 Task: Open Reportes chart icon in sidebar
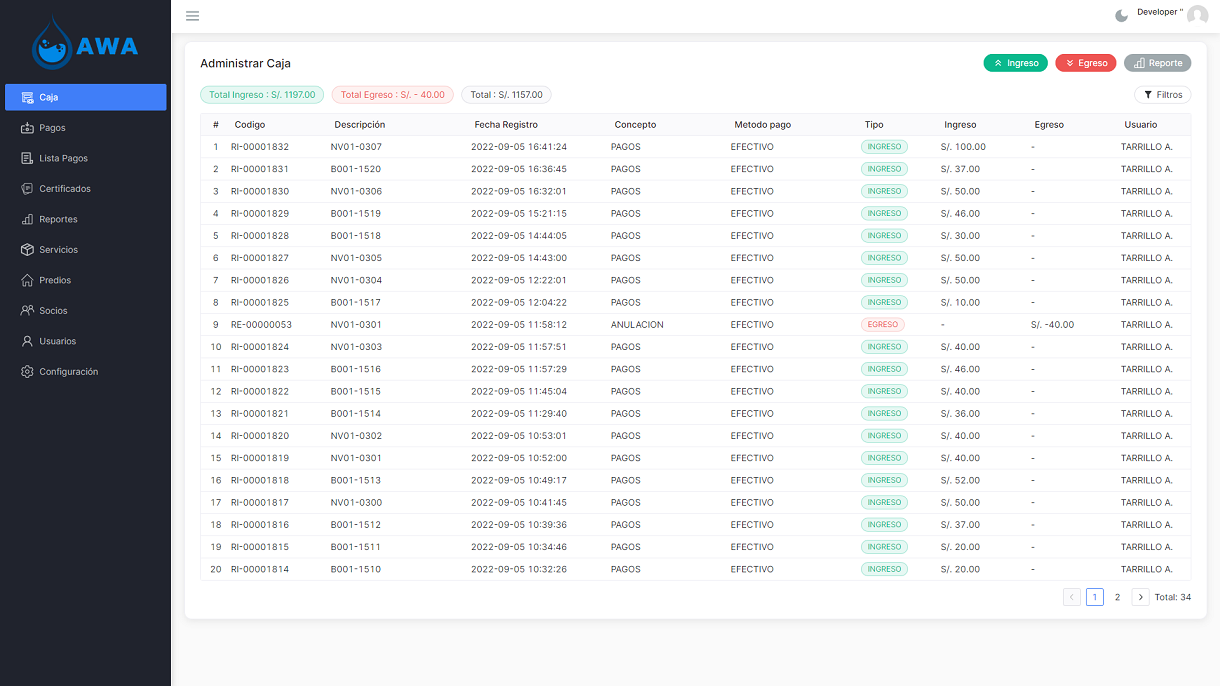coord(28,219)
